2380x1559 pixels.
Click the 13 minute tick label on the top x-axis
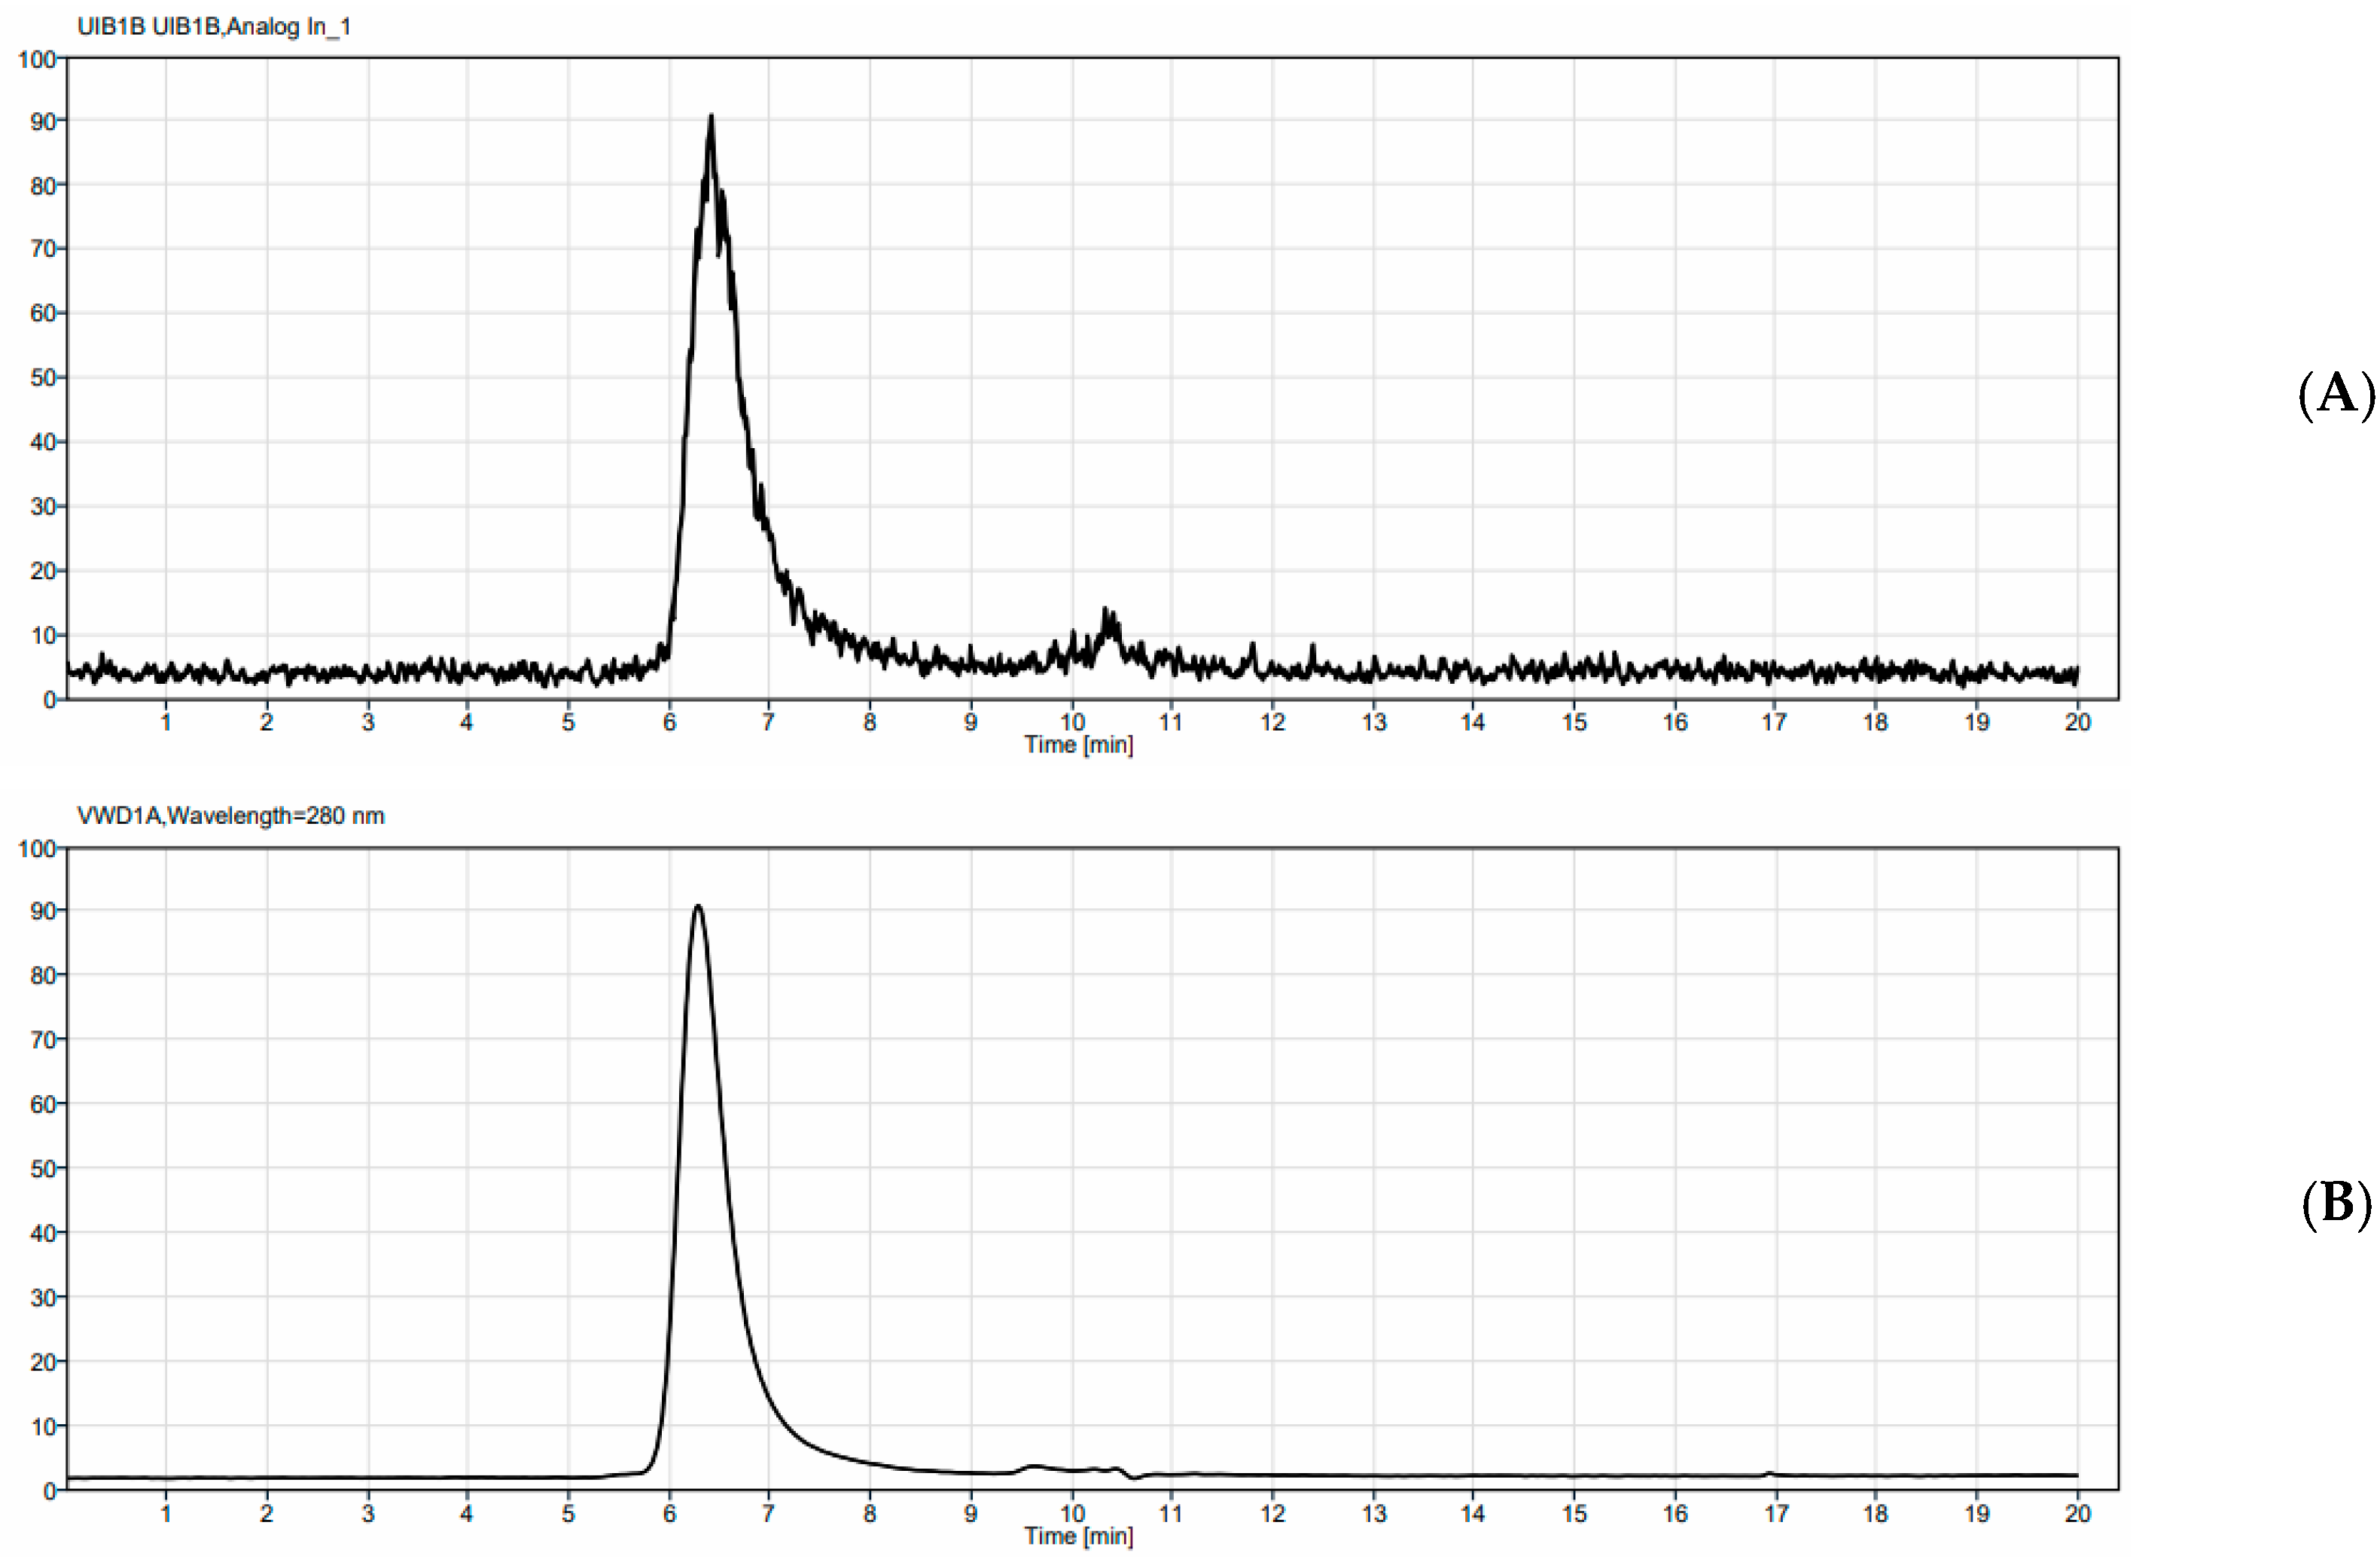[1373, 722]
